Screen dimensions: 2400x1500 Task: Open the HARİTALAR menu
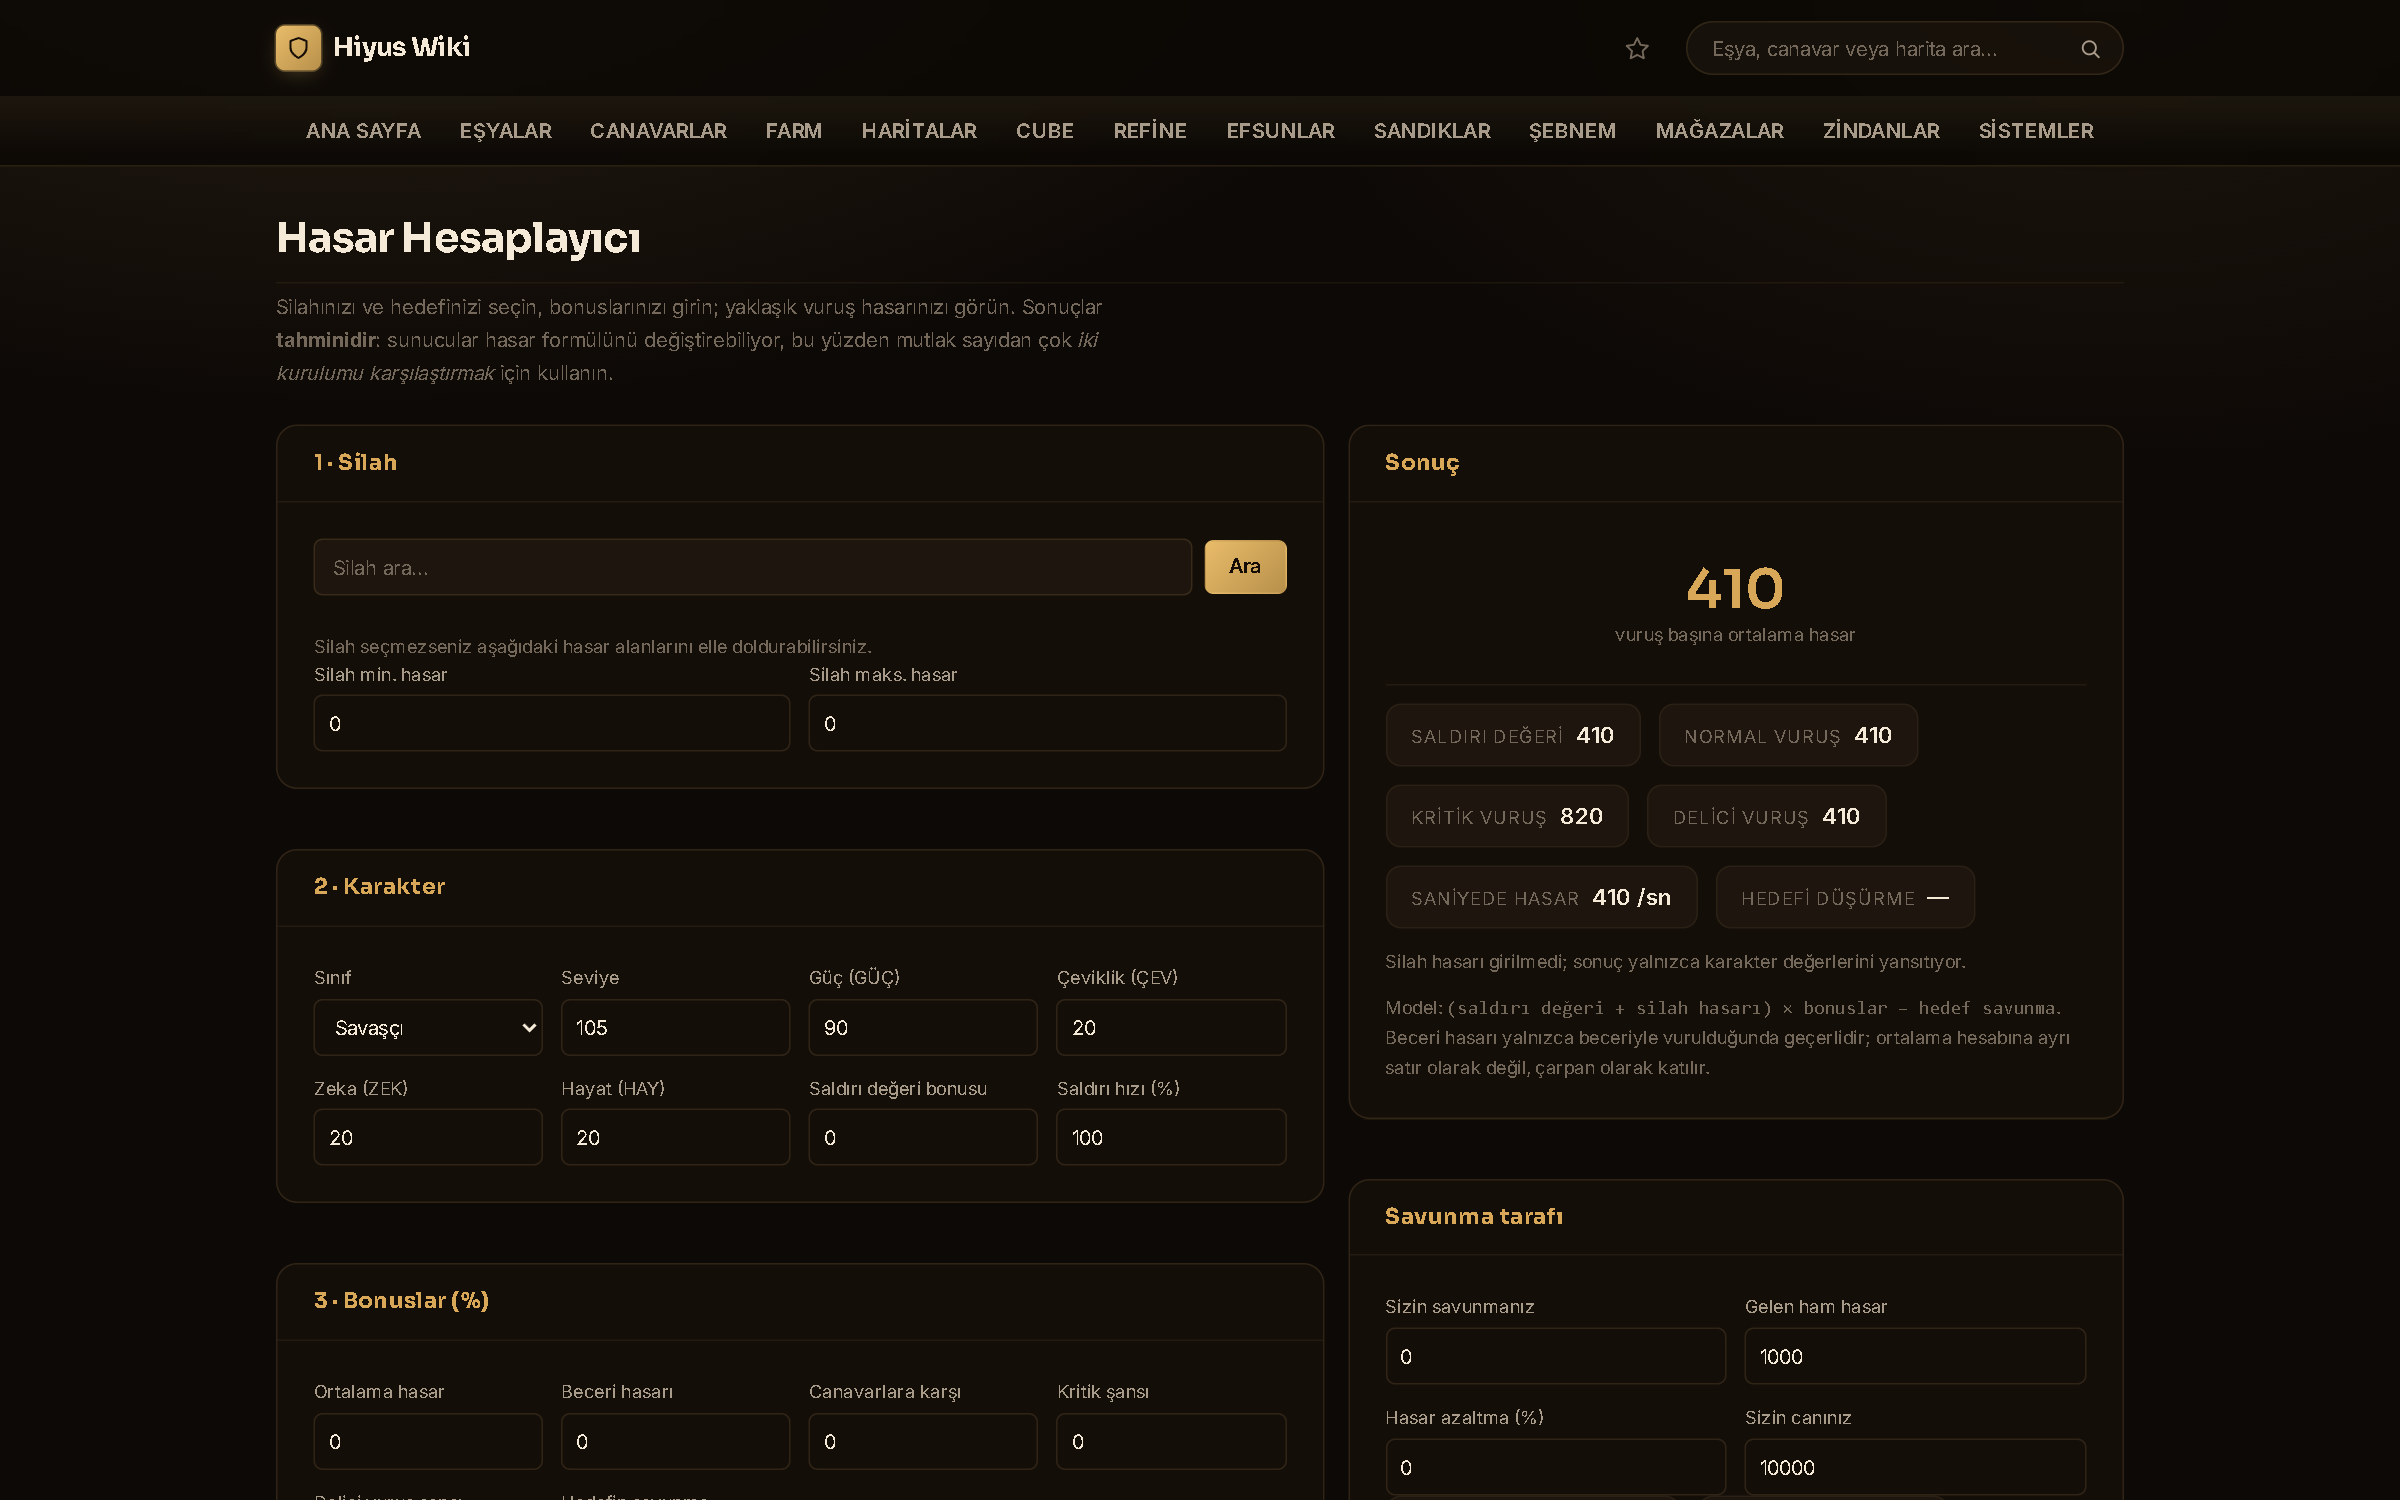pos(919,131)
